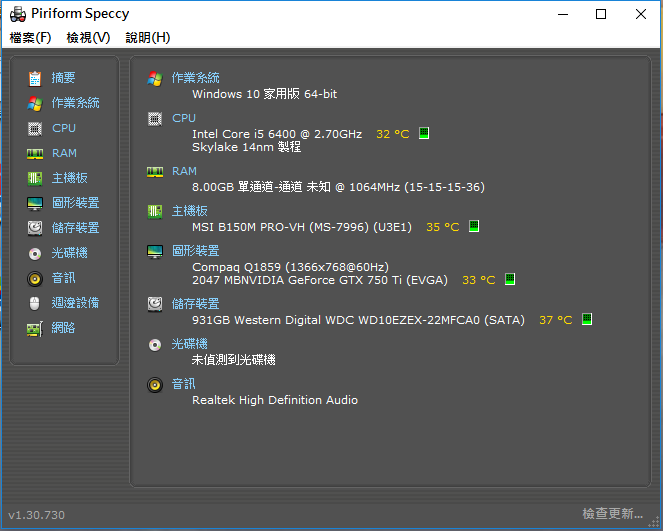Screen dimensions: 663x531
Task: Click the Windows flag icon beside sidebar 作業系統
Action: [35, 104]
